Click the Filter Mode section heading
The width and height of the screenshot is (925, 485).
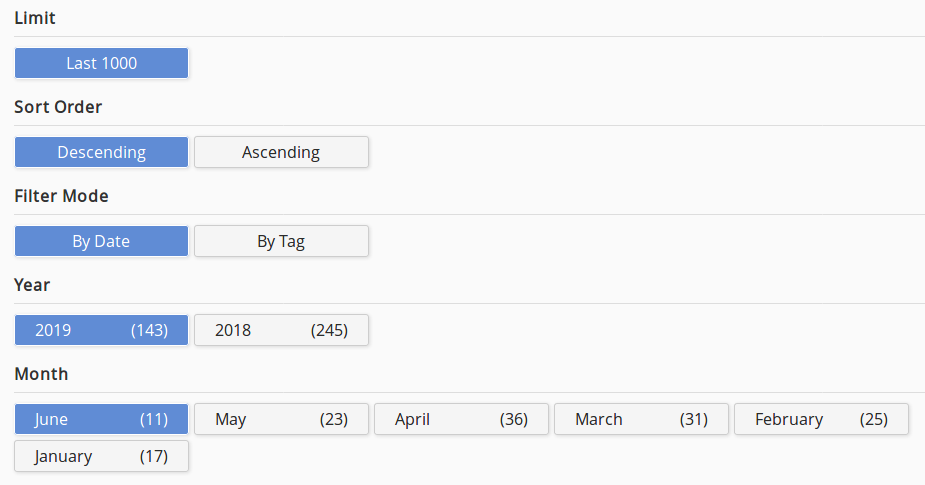[x=61, y=196]
